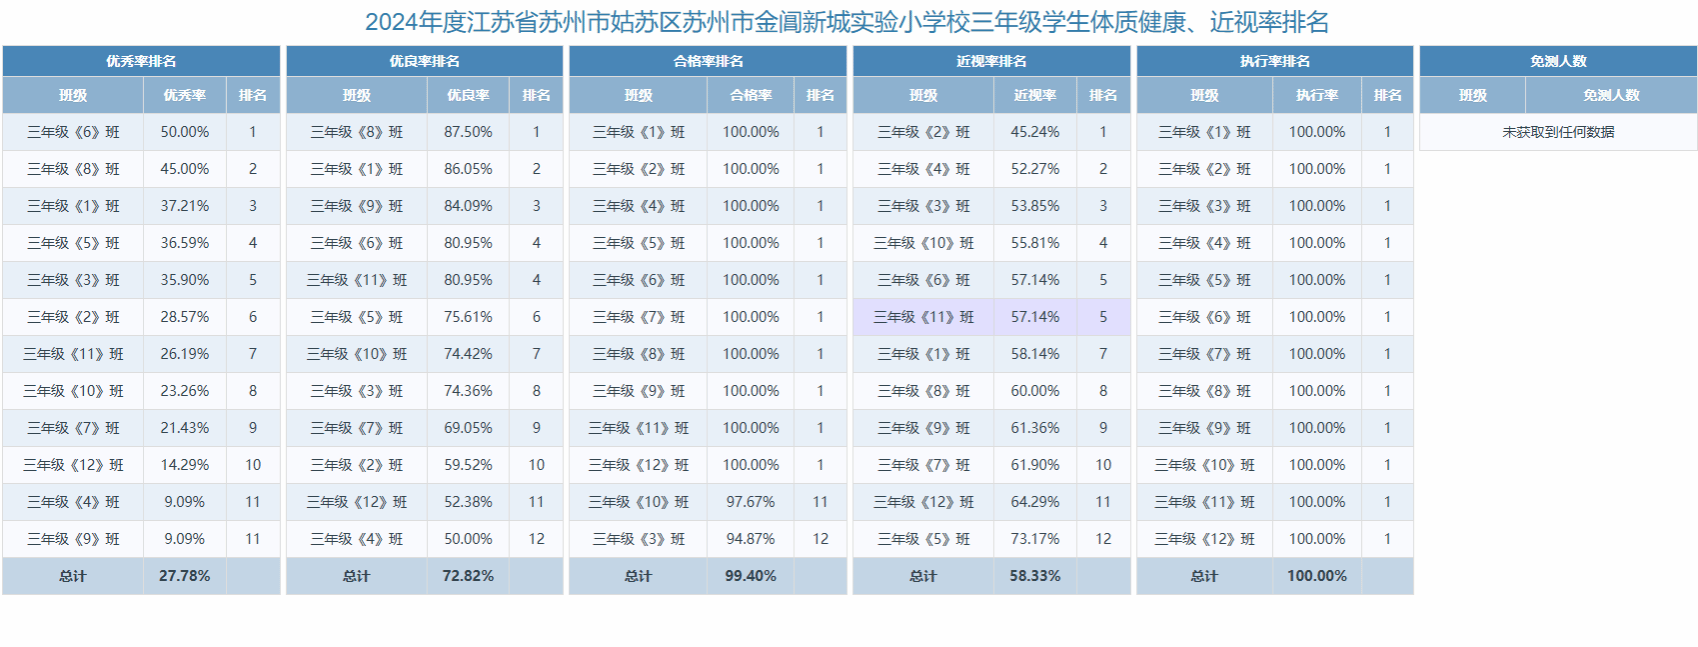
Task: Click the 87.50% value for 三年级《8》班
Action: pyautogui.click(x=468, y=132)
